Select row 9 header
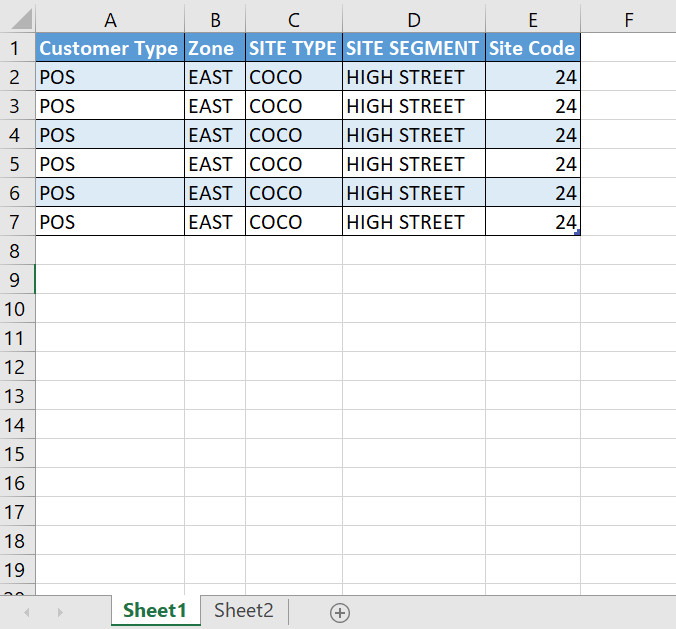Viewport: 676px width, 629px height. (17, 279)
